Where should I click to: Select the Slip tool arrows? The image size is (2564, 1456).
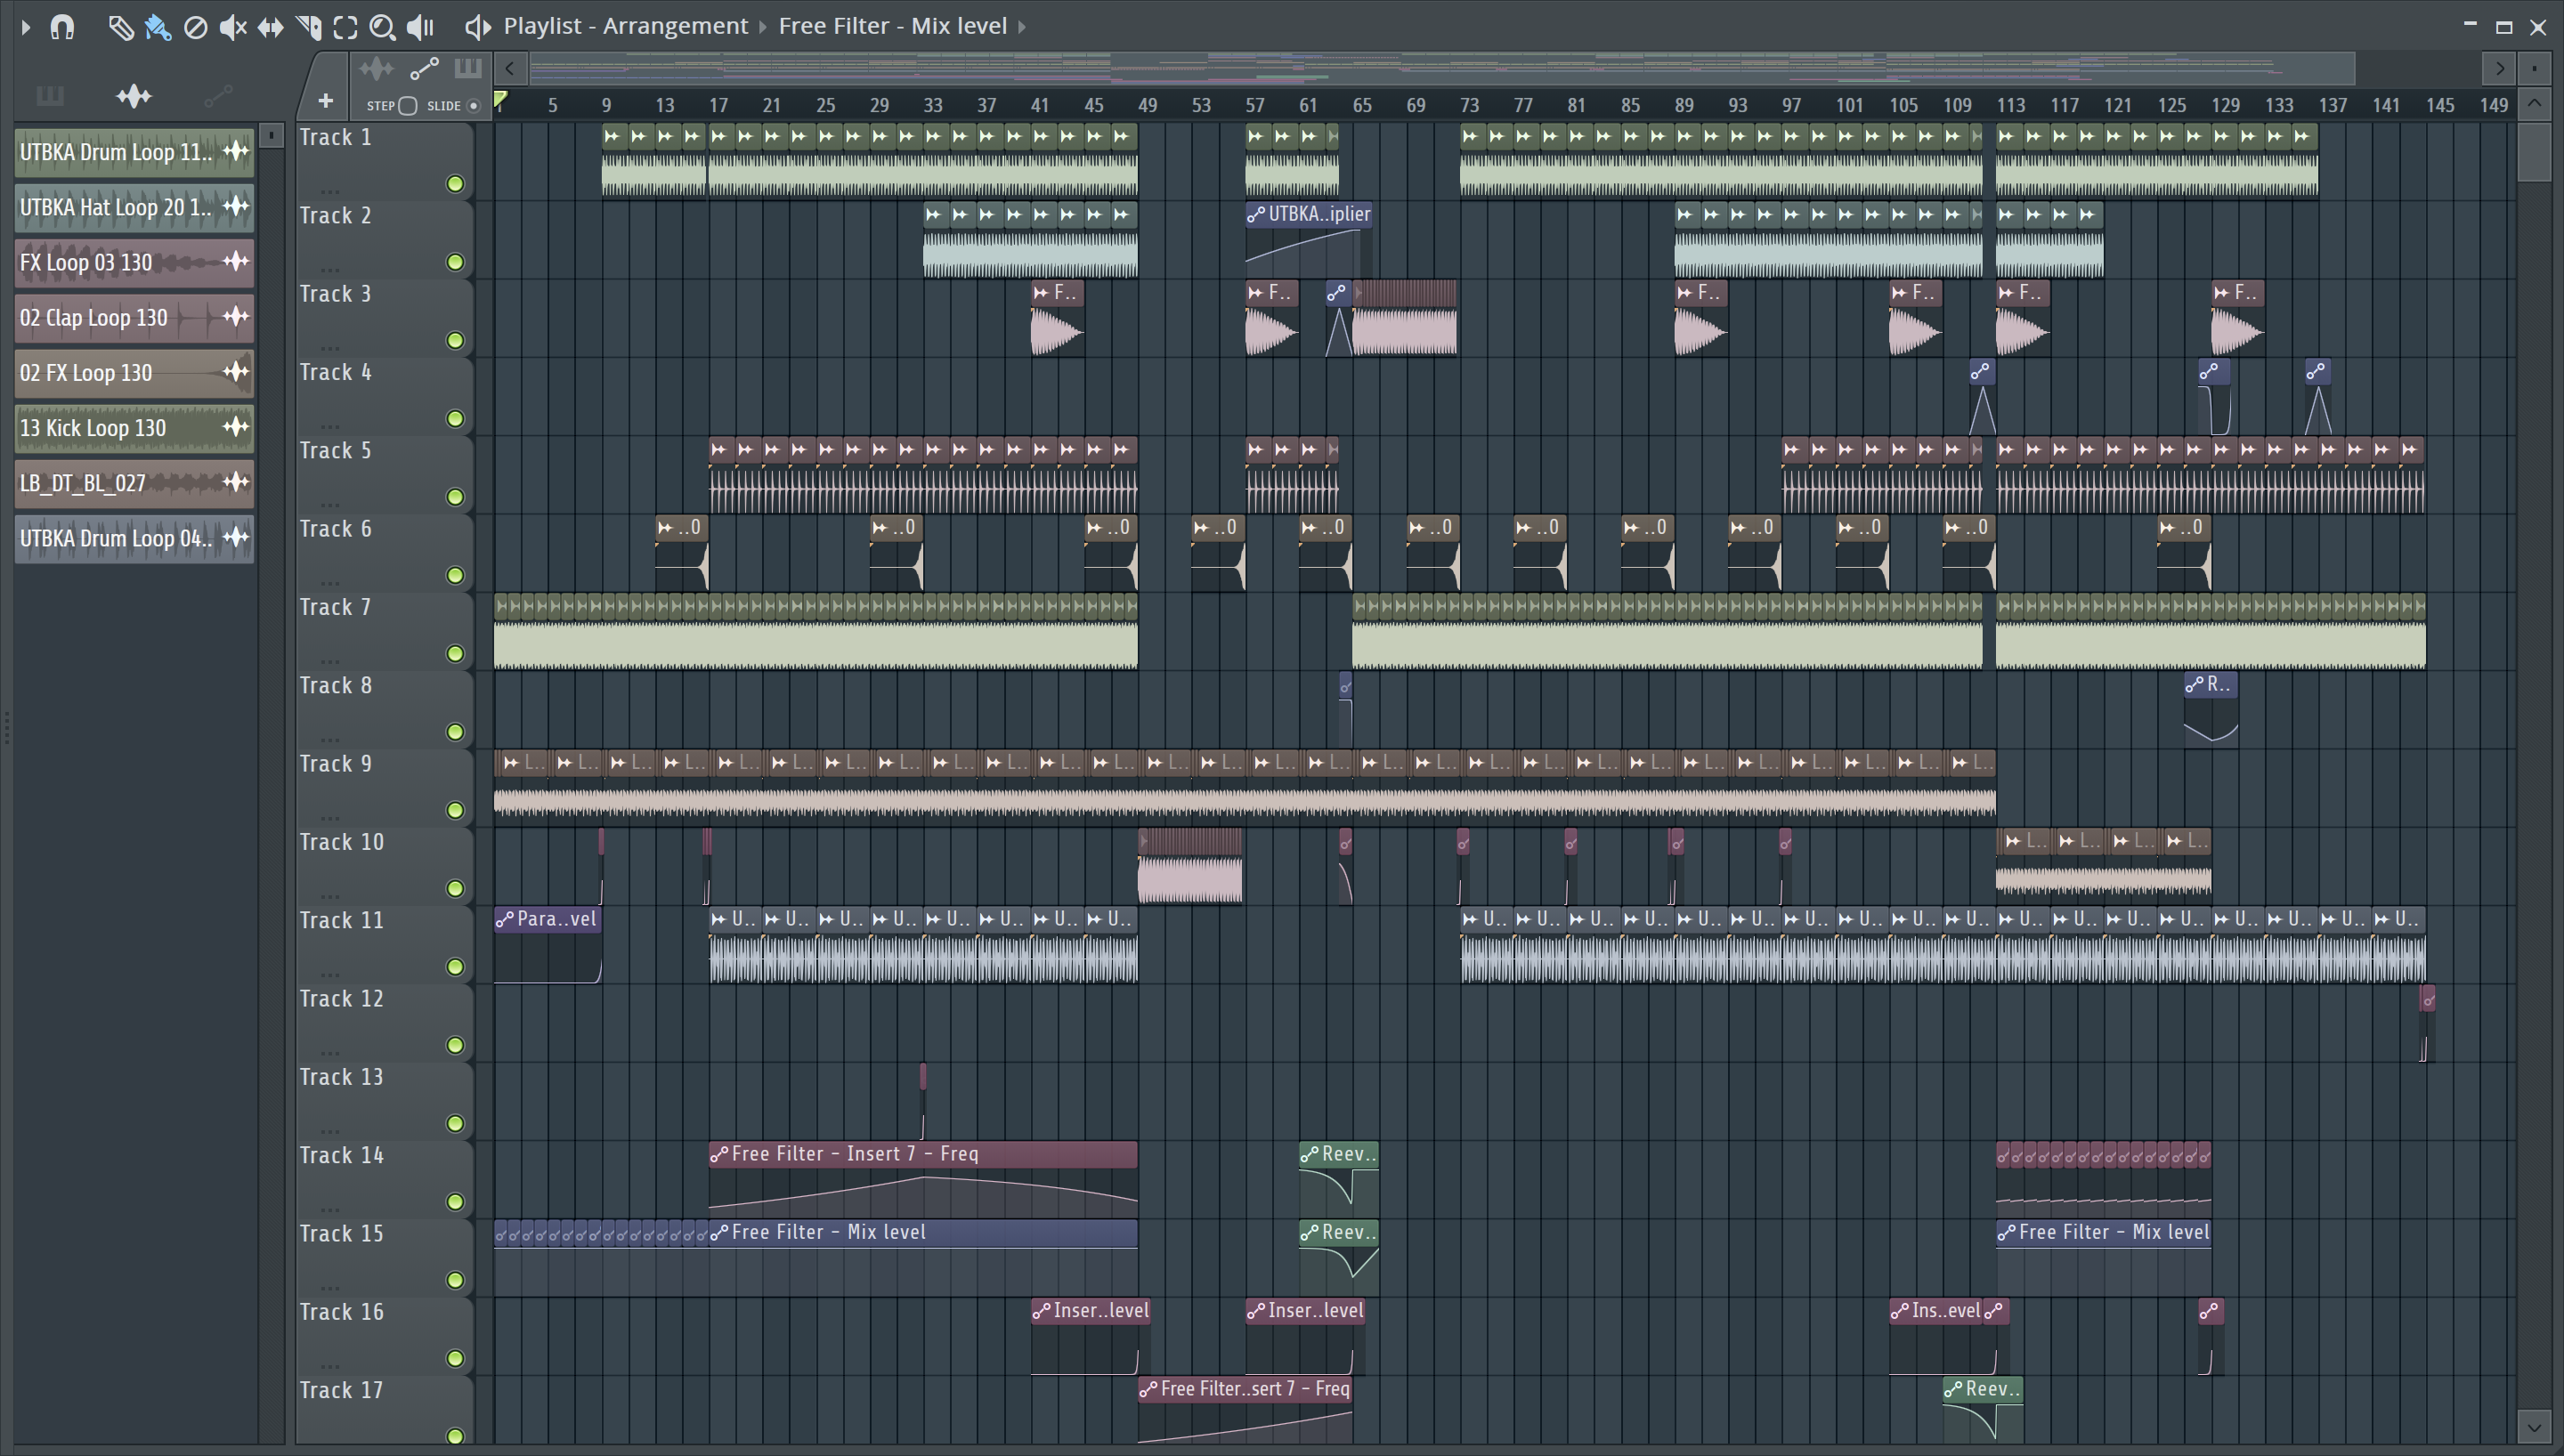click(270, 27)
